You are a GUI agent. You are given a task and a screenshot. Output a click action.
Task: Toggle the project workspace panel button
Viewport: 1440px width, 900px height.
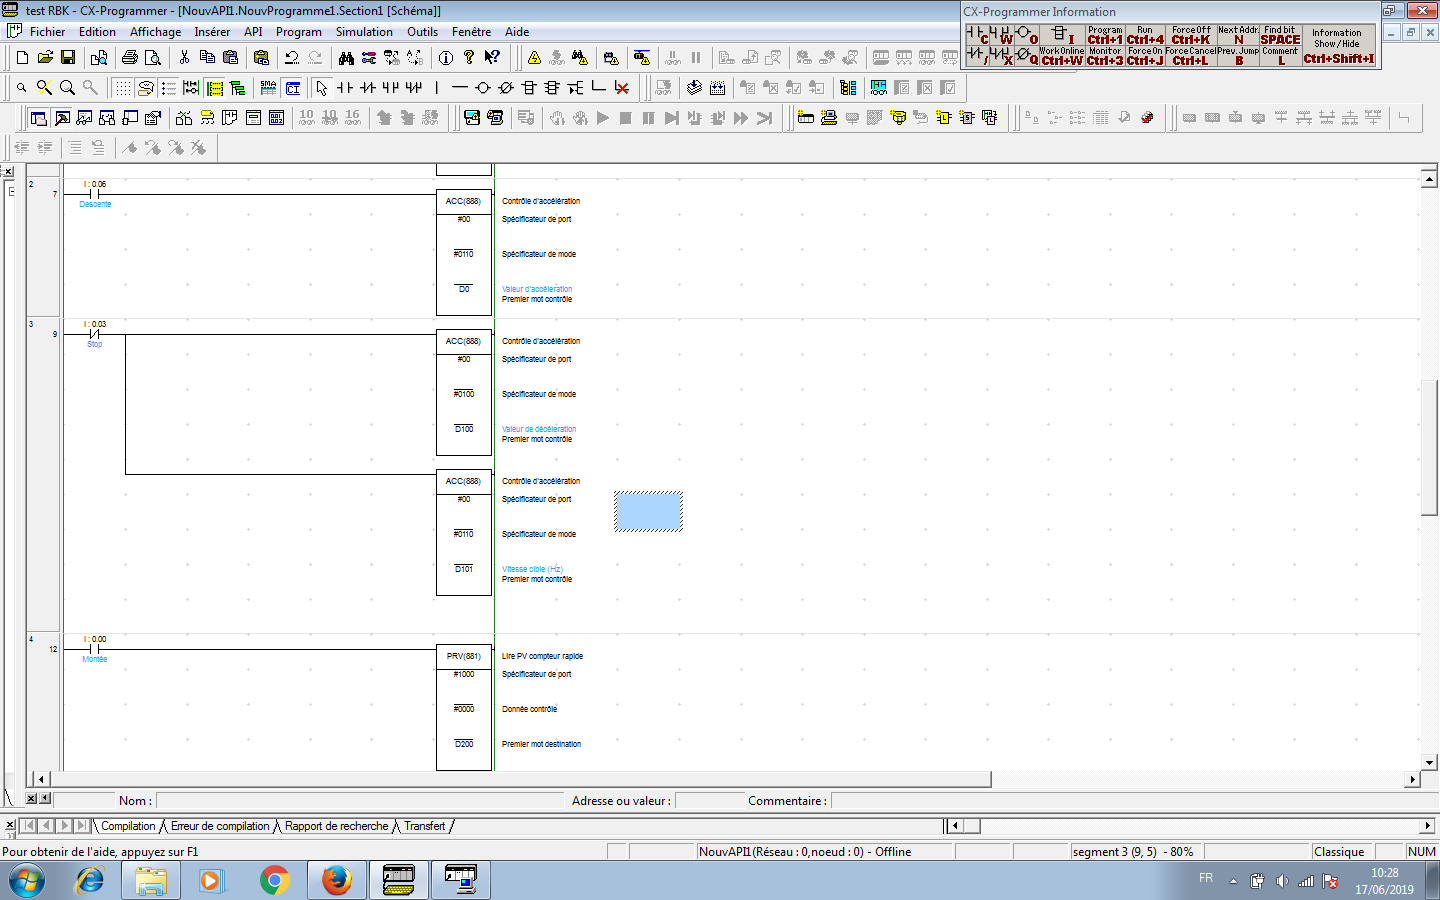(39, 118)
